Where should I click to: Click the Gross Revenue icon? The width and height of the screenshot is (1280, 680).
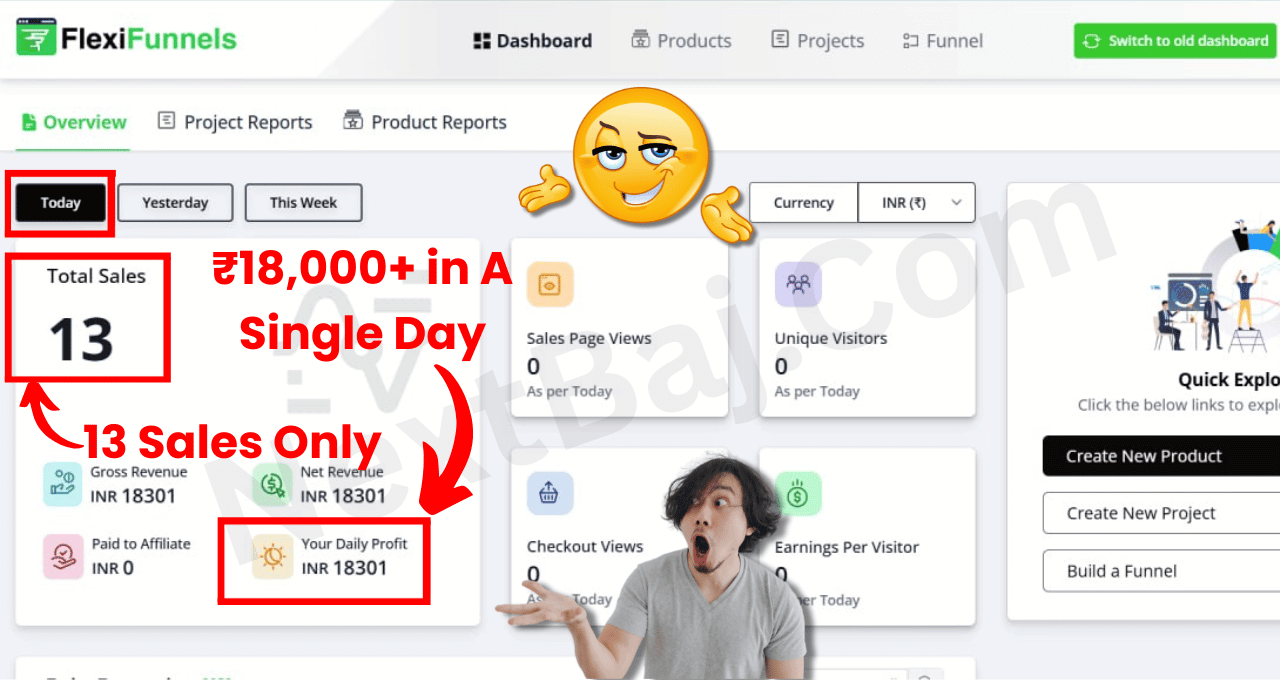point(62,484)
